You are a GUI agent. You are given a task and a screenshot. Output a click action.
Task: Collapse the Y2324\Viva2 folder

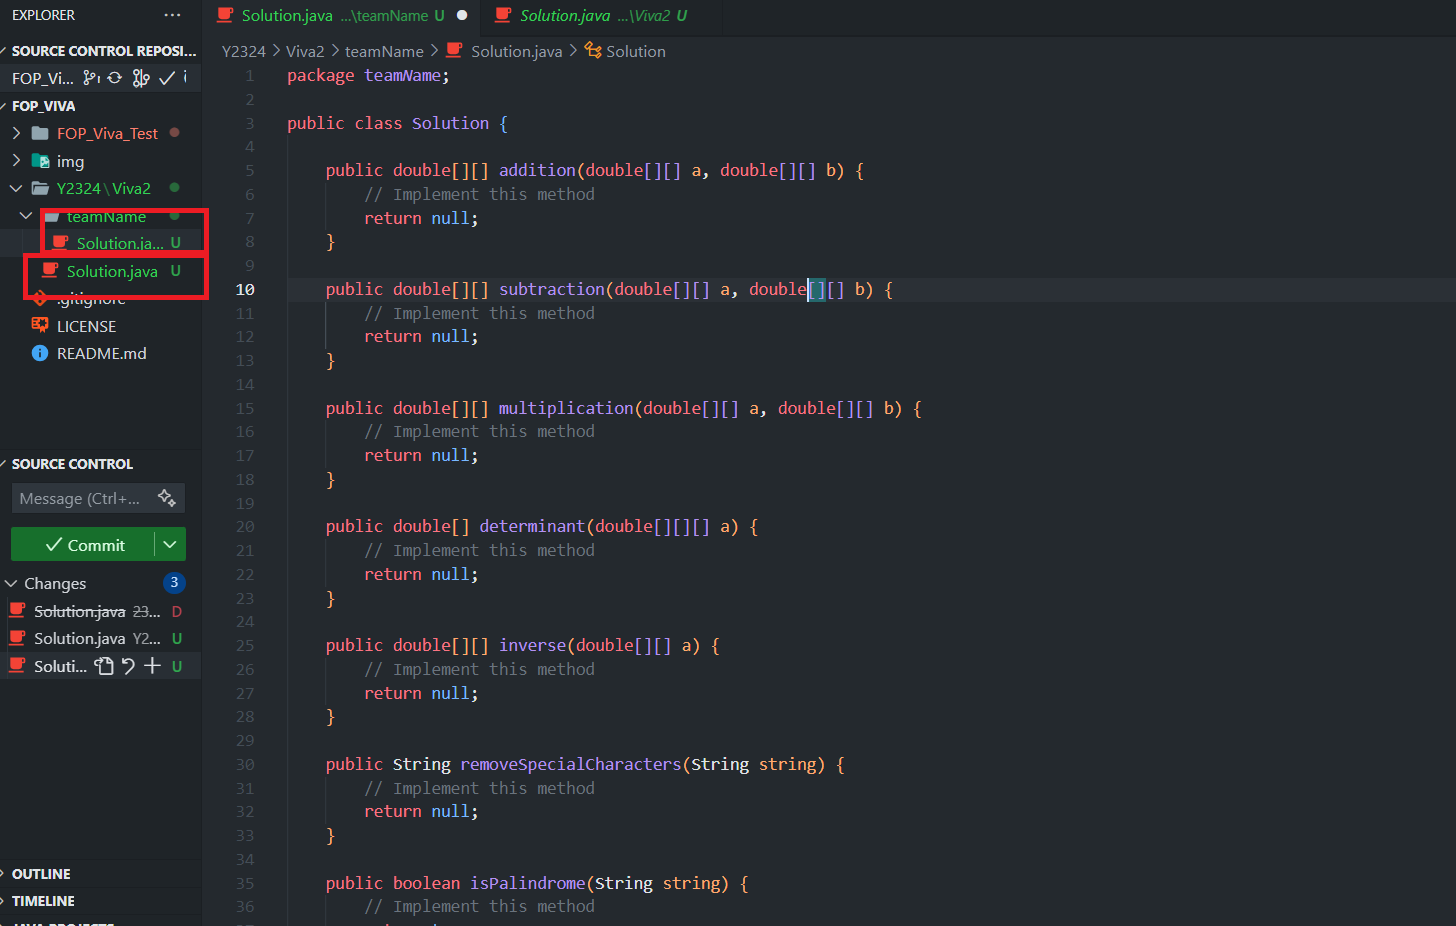click(x=16, y=188)
